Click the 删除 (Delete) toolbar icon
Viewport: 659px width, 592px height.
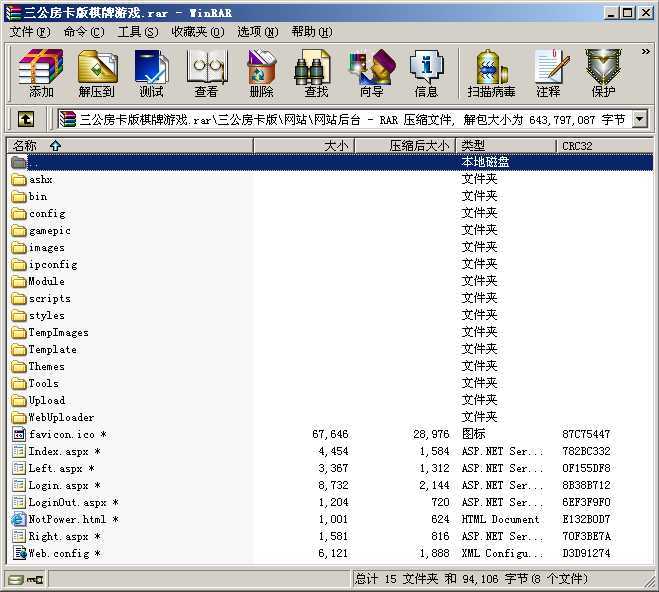click(x=261, y=73)
